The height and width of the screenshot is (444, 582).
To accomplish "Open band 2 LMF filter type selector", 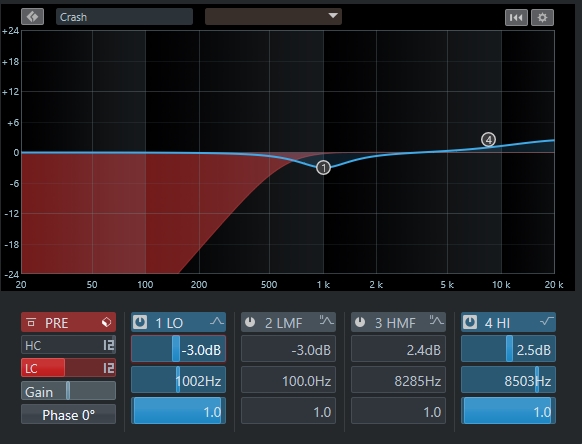I will [327, 321].
